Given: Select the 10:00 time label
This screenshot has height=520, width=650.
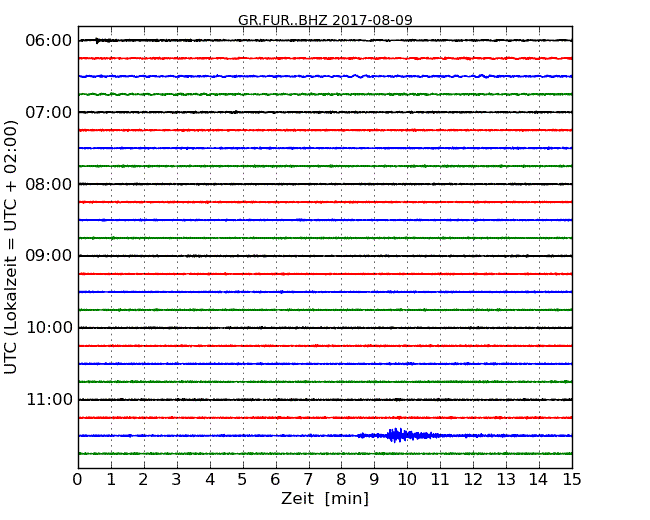Looking at the screenshot, I should tap(49, 328).
